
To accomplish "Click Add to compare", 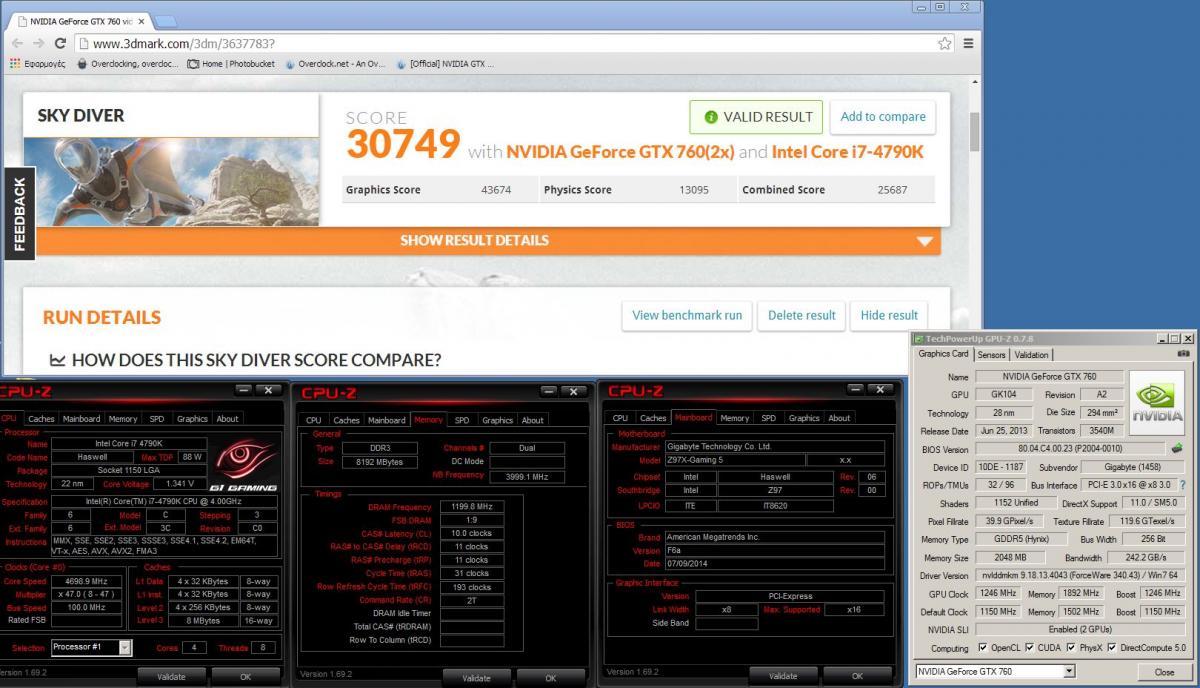I will pyautogui.click(x=883, y=117).
